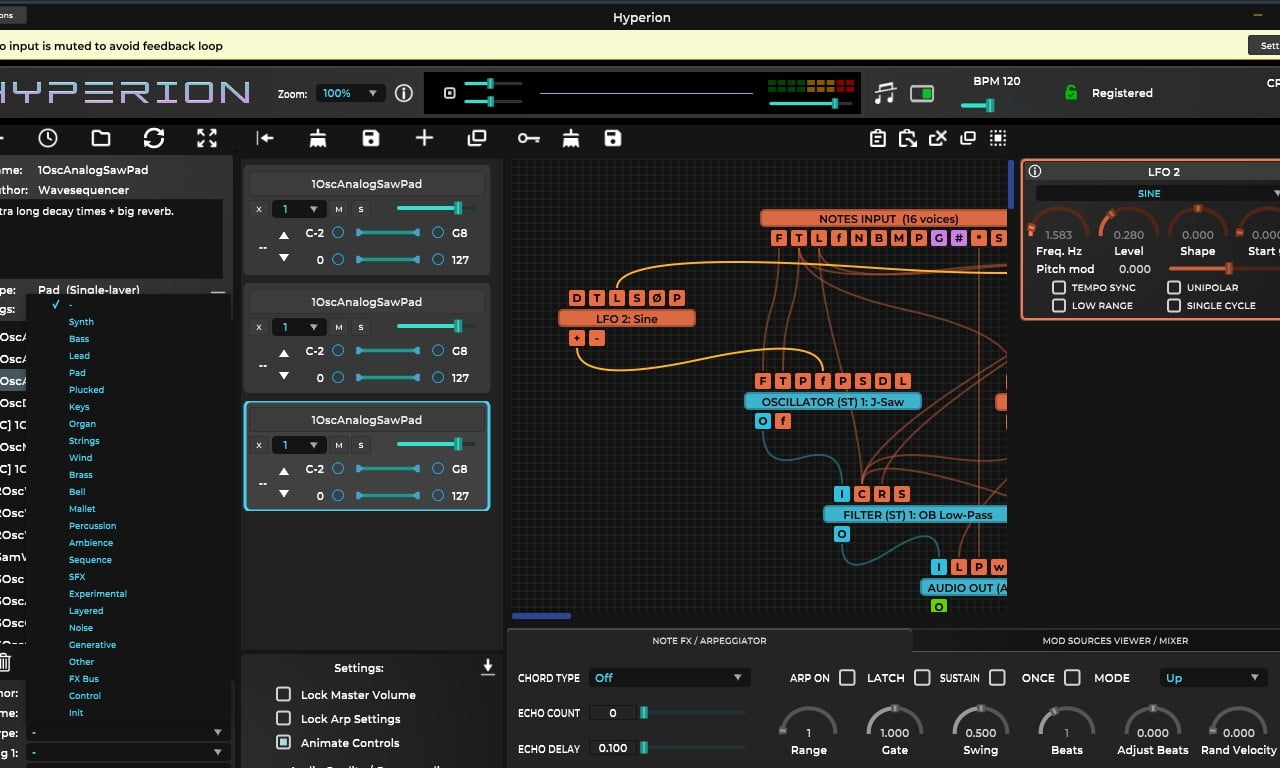This screenshot has width=1280, height=768.
Task: Click the horizontal scrollbar under patch canvas
Action: [x=541, y=616]
